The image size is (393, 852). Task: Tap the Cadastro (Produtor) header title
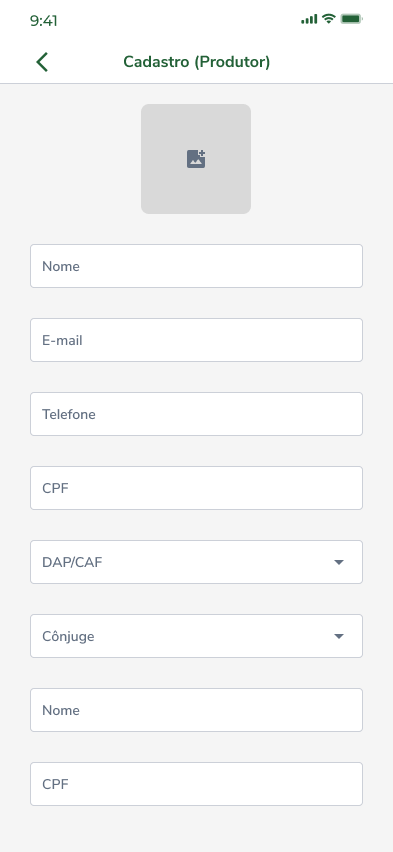point(197,62)
